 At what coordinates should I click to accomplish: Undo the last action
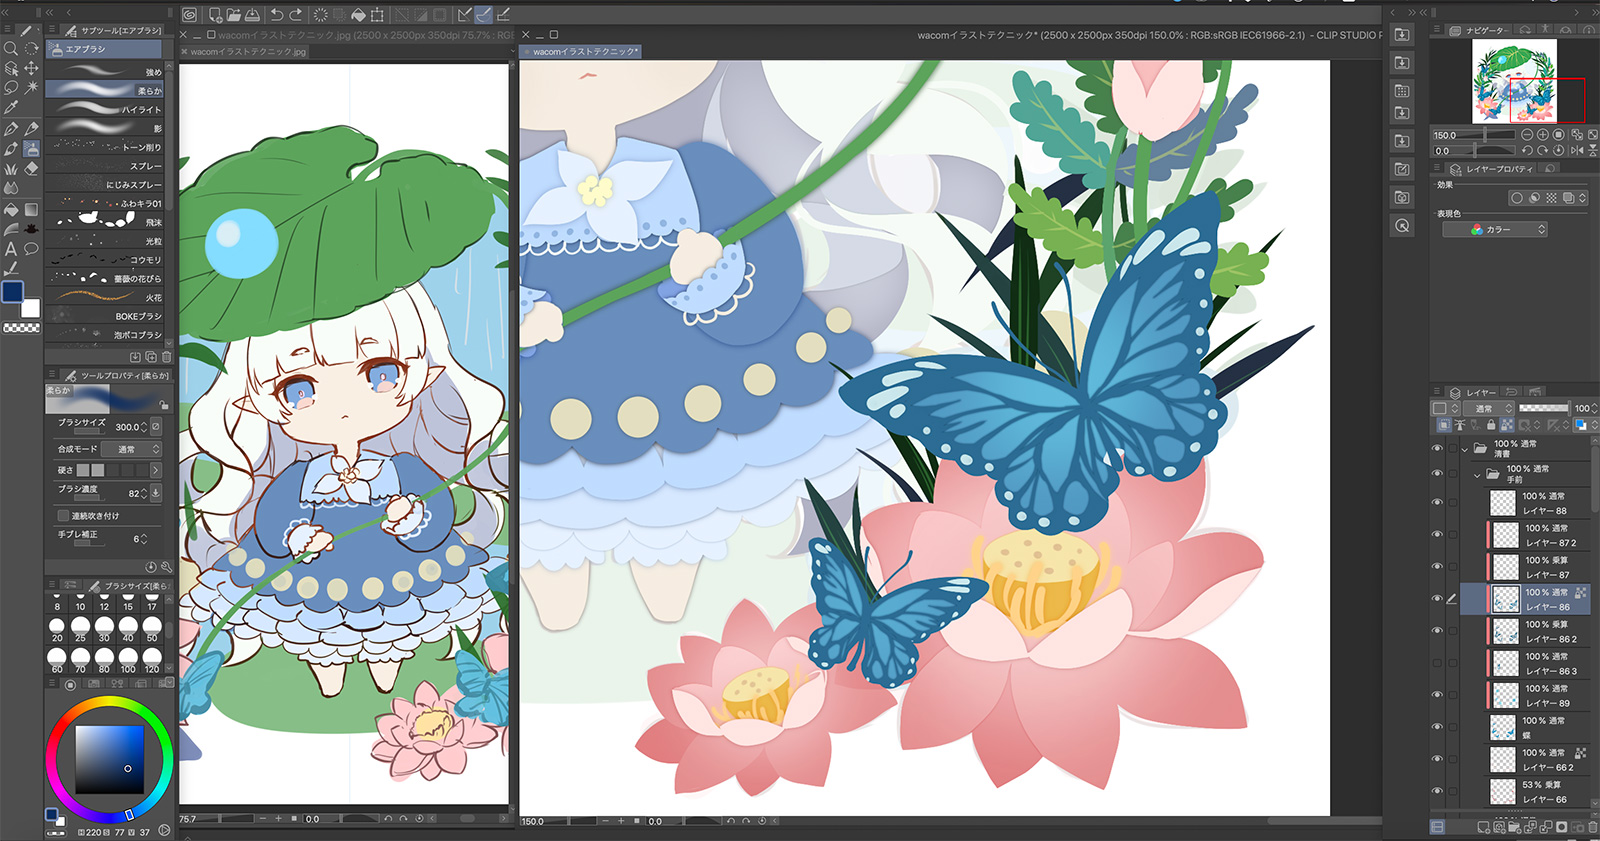(277, 14)
